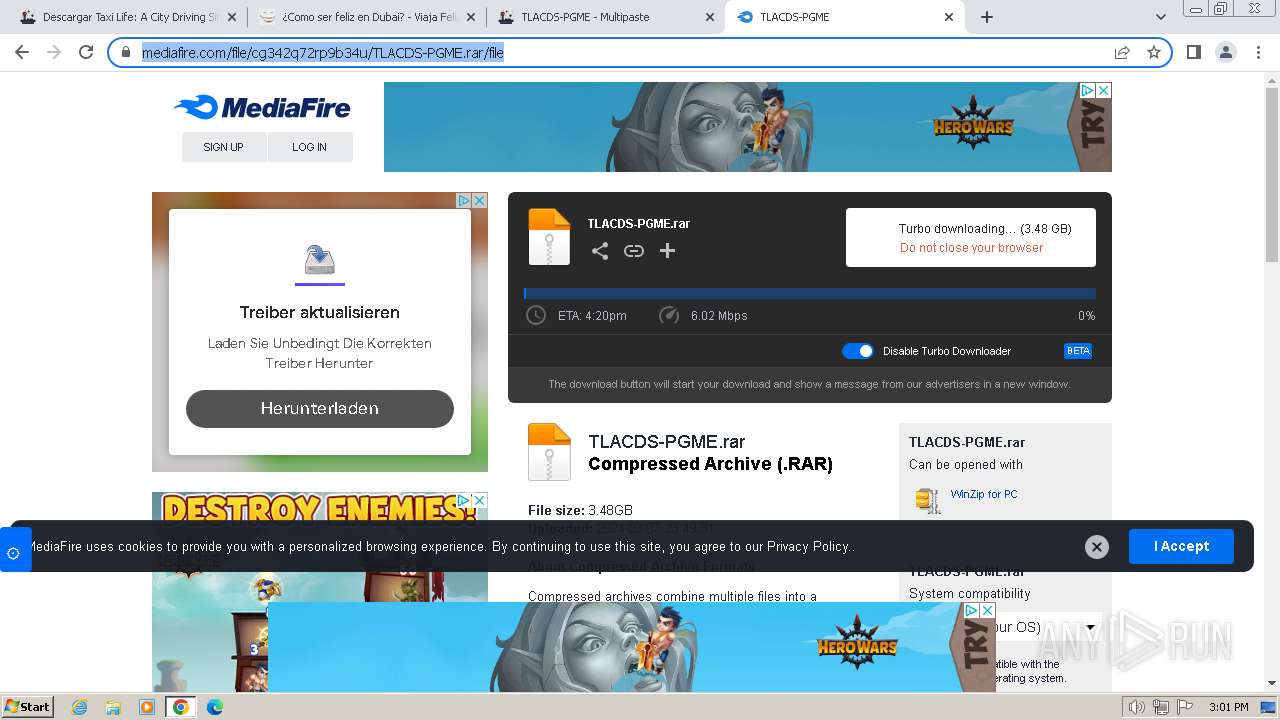Open the Windows Start menu
Image resolution: width=1280 pixels, height=720 pixels.
27,706
